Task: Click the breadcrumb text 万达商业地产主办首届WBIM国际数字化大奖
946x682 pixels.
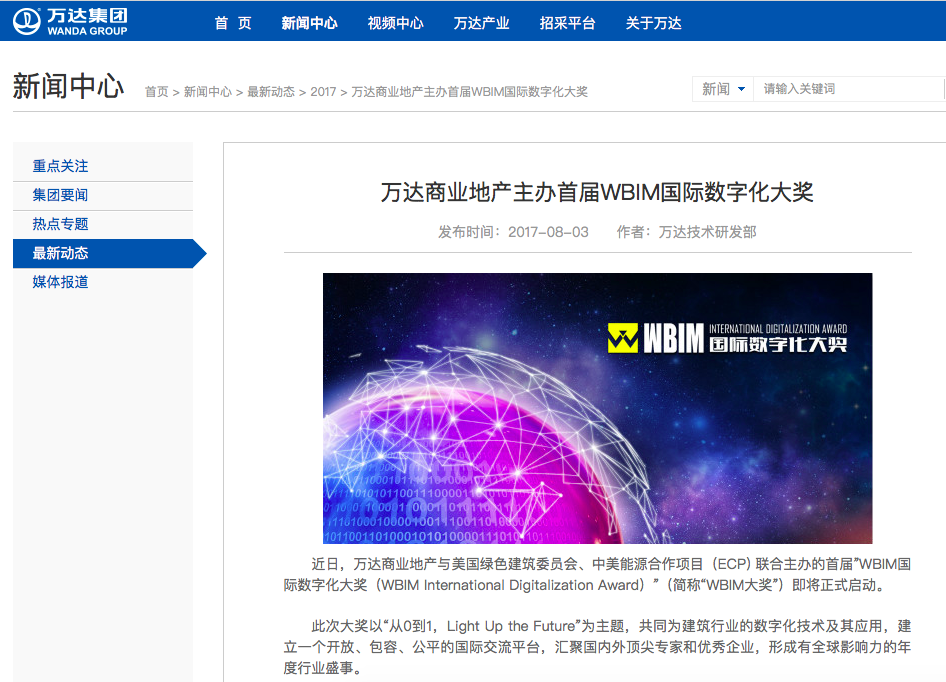Action: tap(469, 92)
